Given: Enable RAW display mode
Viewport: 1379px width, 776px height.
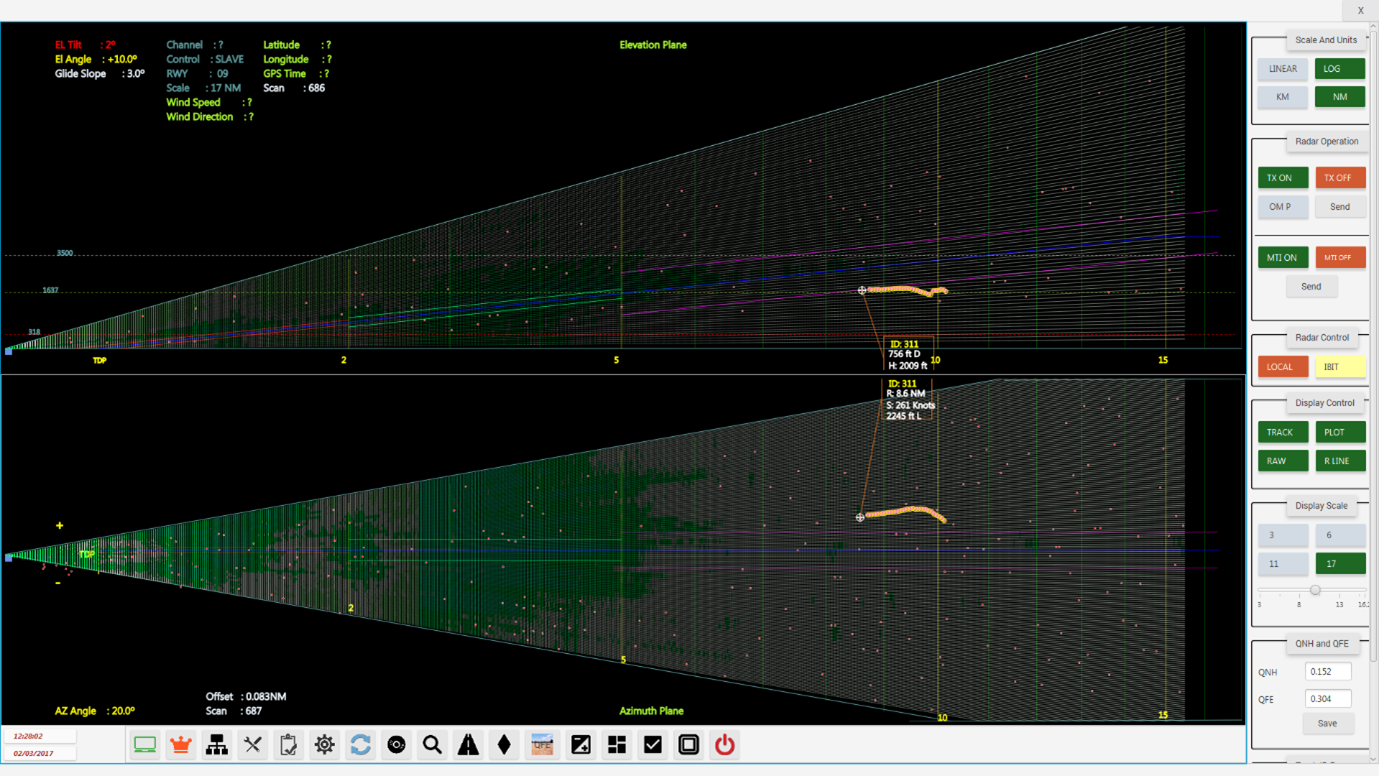Looking at the screenshot, I should click(1282, 460).
